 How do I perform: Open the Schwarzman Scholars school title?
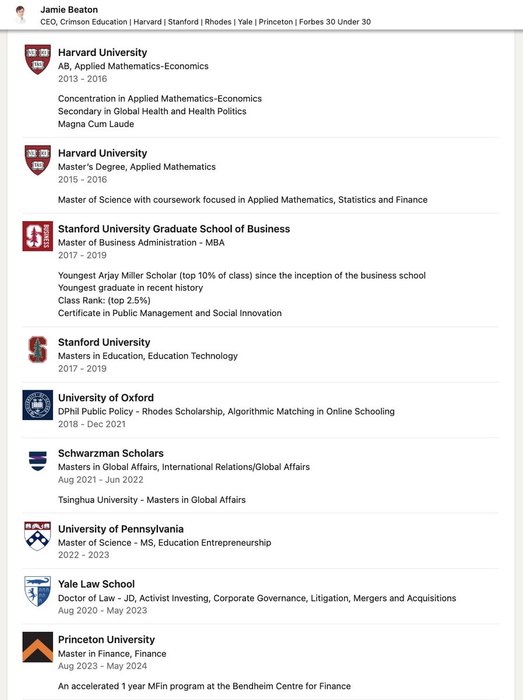coord(111,453)
